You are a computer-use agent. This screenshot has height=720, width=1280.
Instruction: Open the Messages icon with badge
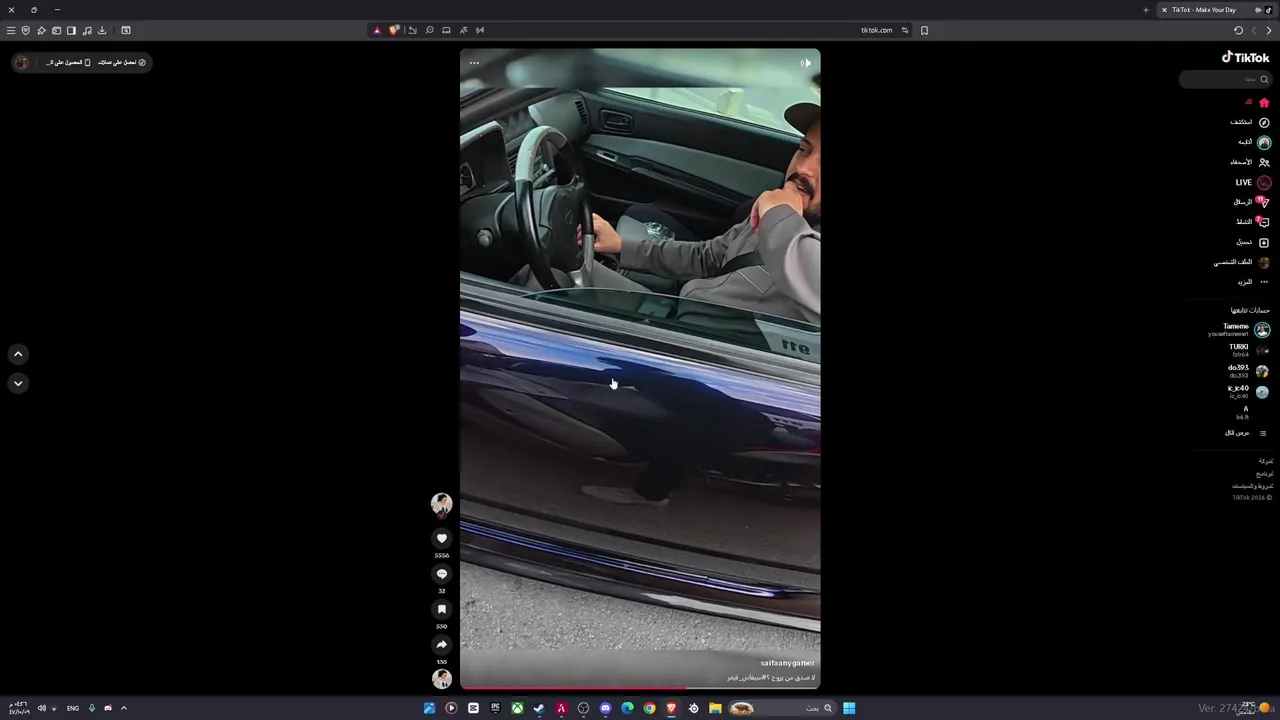(1263, 202)
